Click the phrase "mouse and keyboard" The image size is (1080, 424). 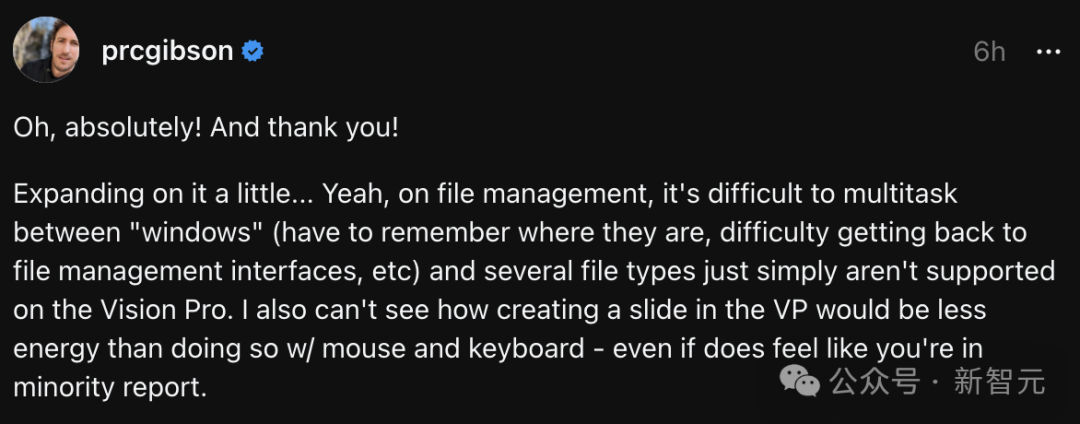pyautogui.click(x=453, y=350)
